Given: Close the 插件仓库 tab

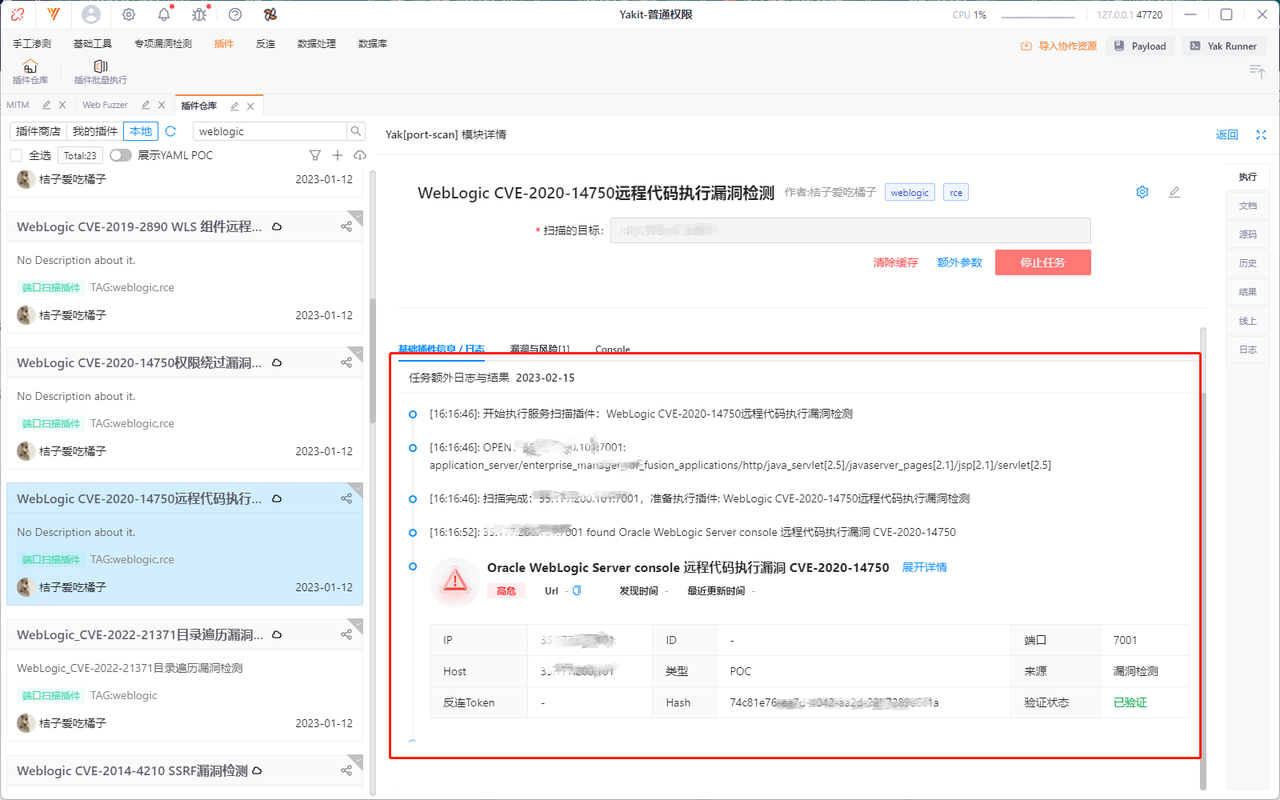Looking at the screenshot, I should 250,106.
